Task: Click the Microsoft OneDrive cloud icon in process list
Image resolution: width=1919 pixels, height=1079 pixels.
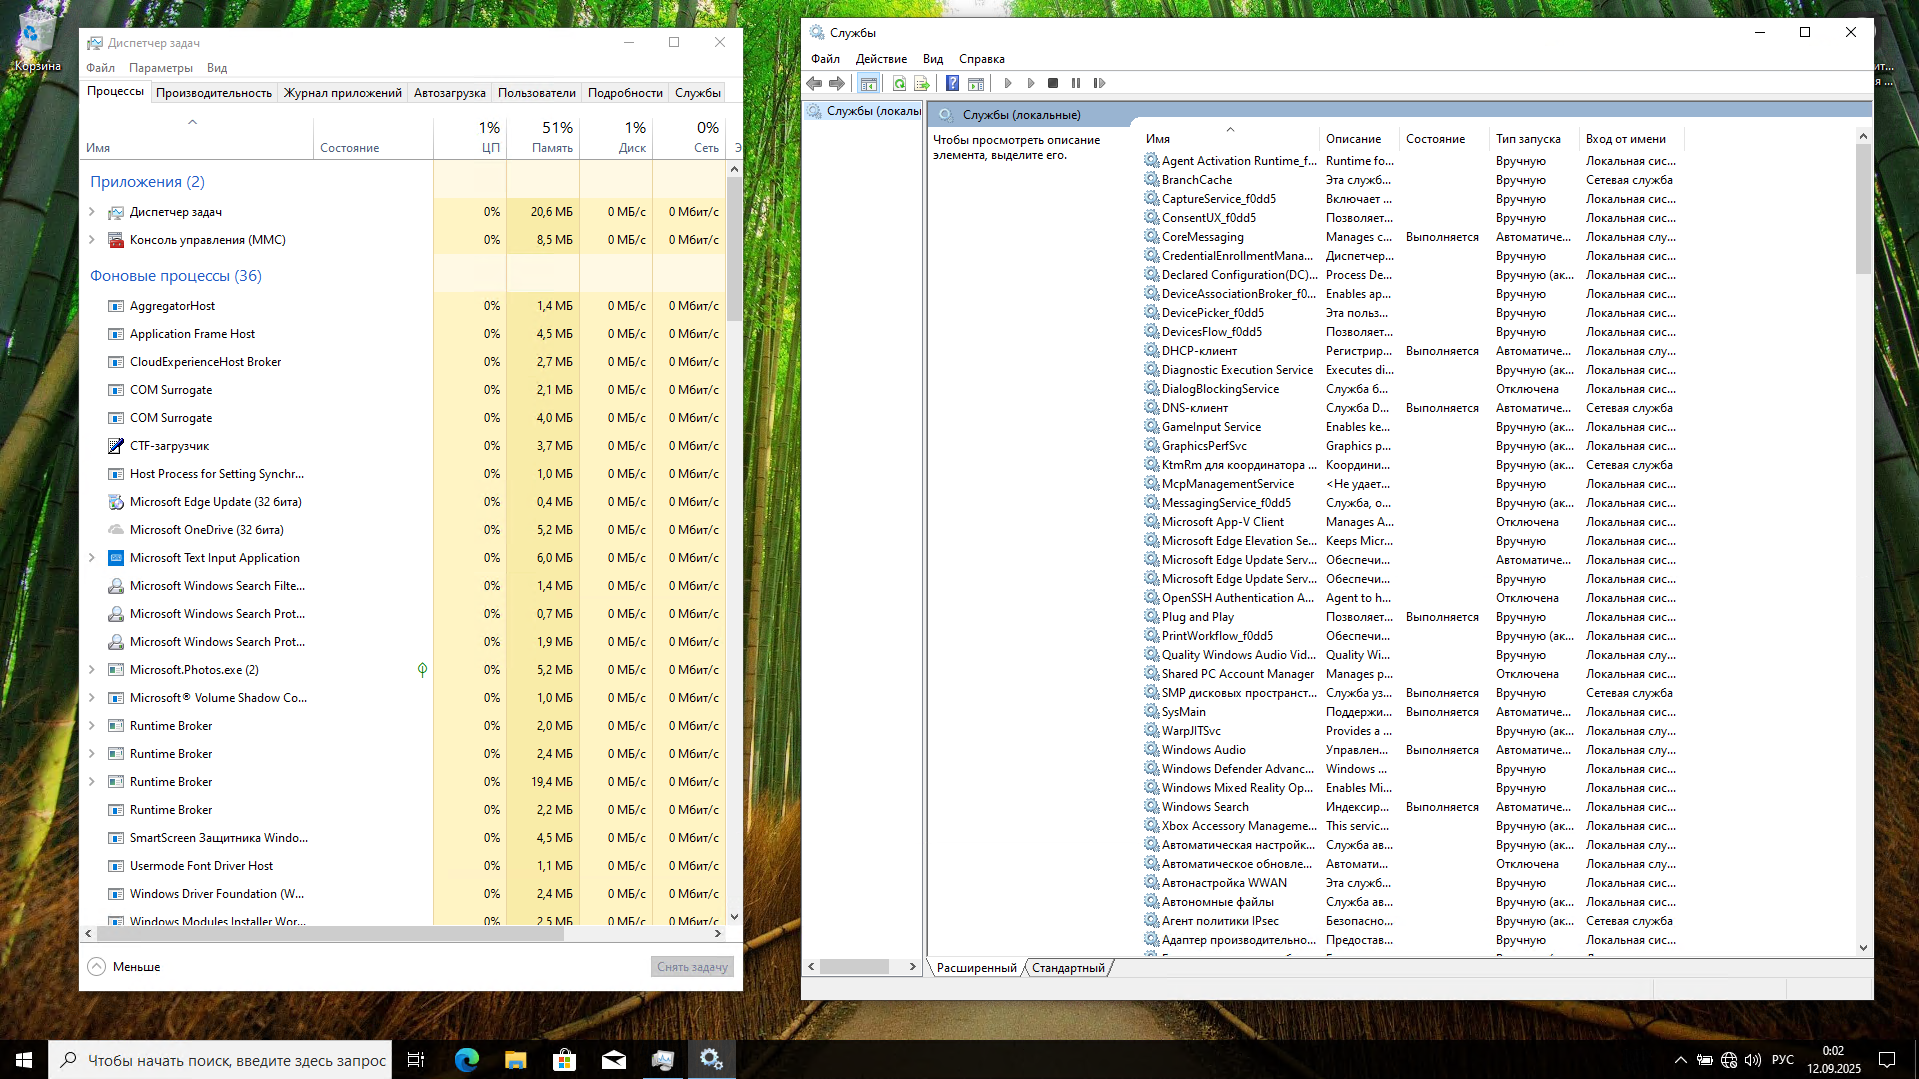Action: click(x=116, y=530)
